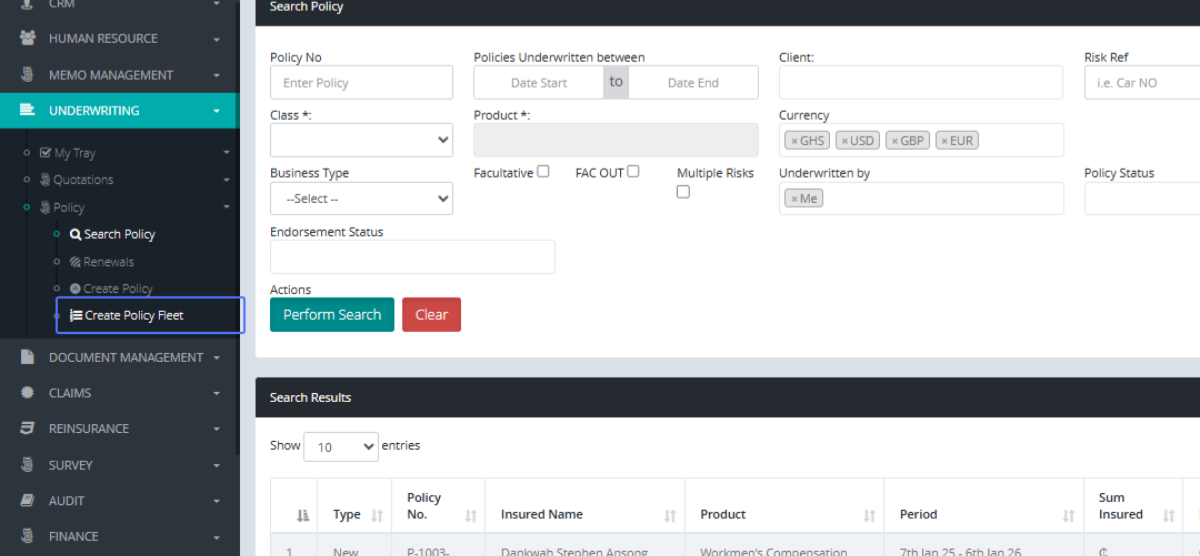Enable the Facultative checkbox
The width and height of the screenshot is (1200, 556).
click(543, 172)
